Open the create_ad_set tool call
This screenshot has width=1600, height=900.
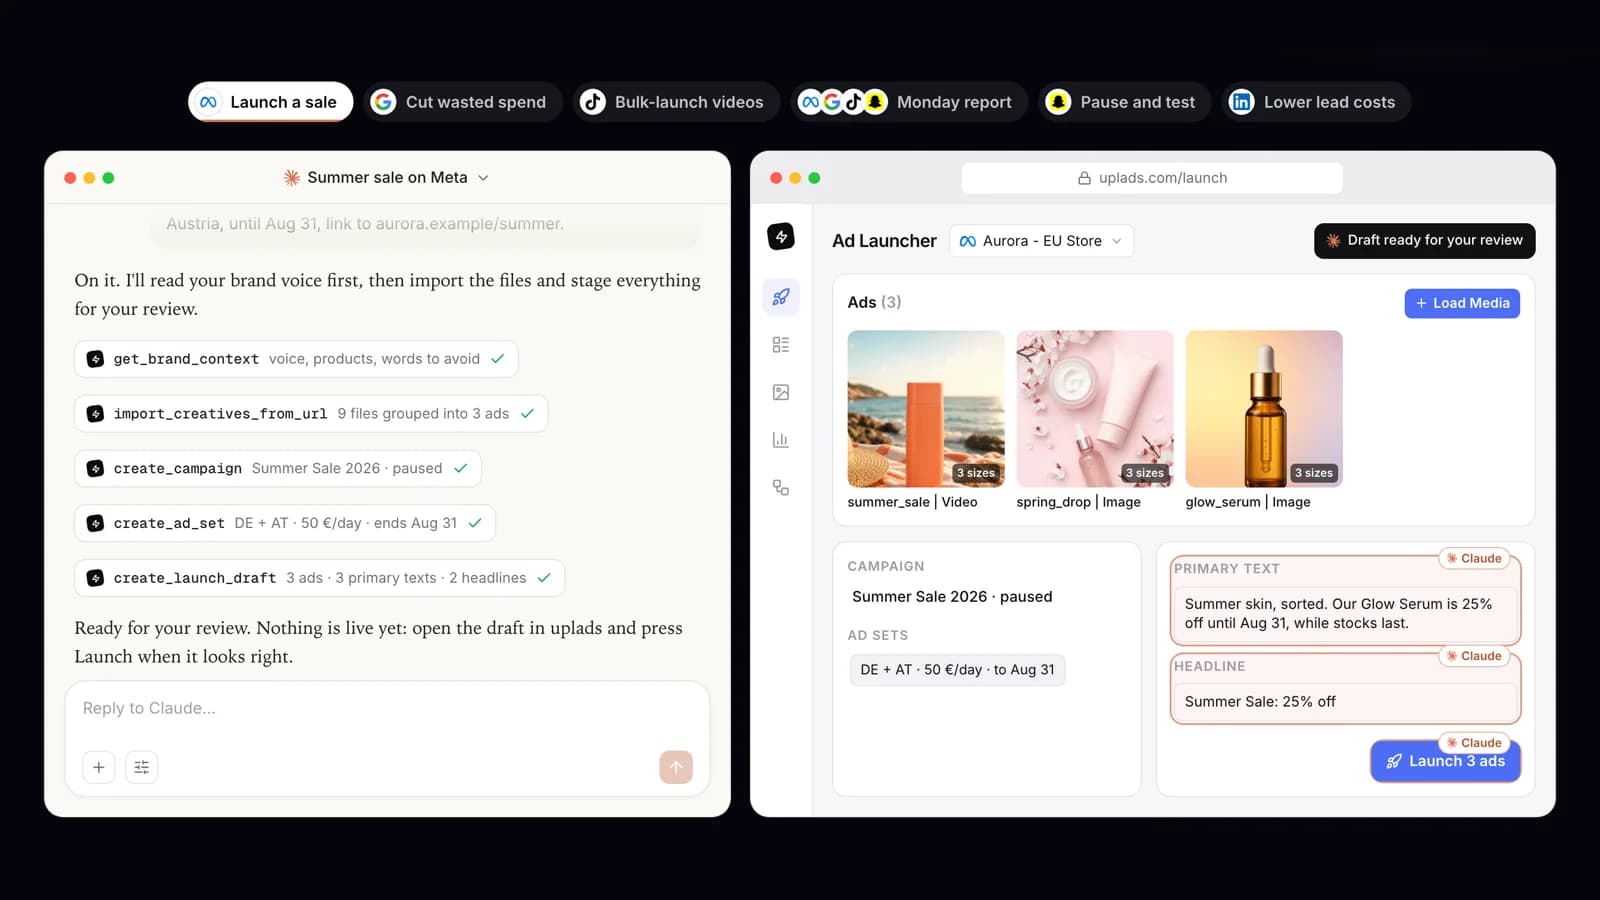(285, 523)
